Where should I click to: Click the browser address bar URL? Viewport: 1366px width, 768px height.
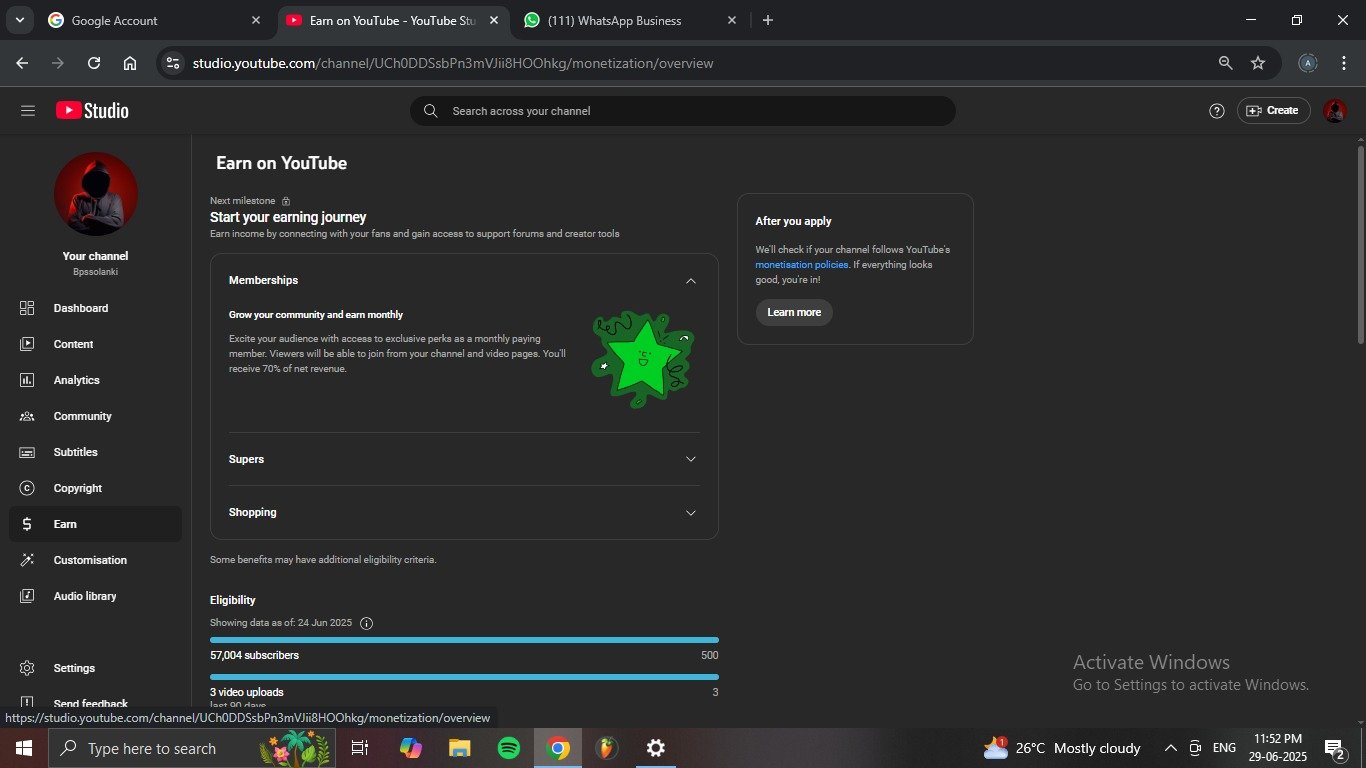click(x=453, y=63)
